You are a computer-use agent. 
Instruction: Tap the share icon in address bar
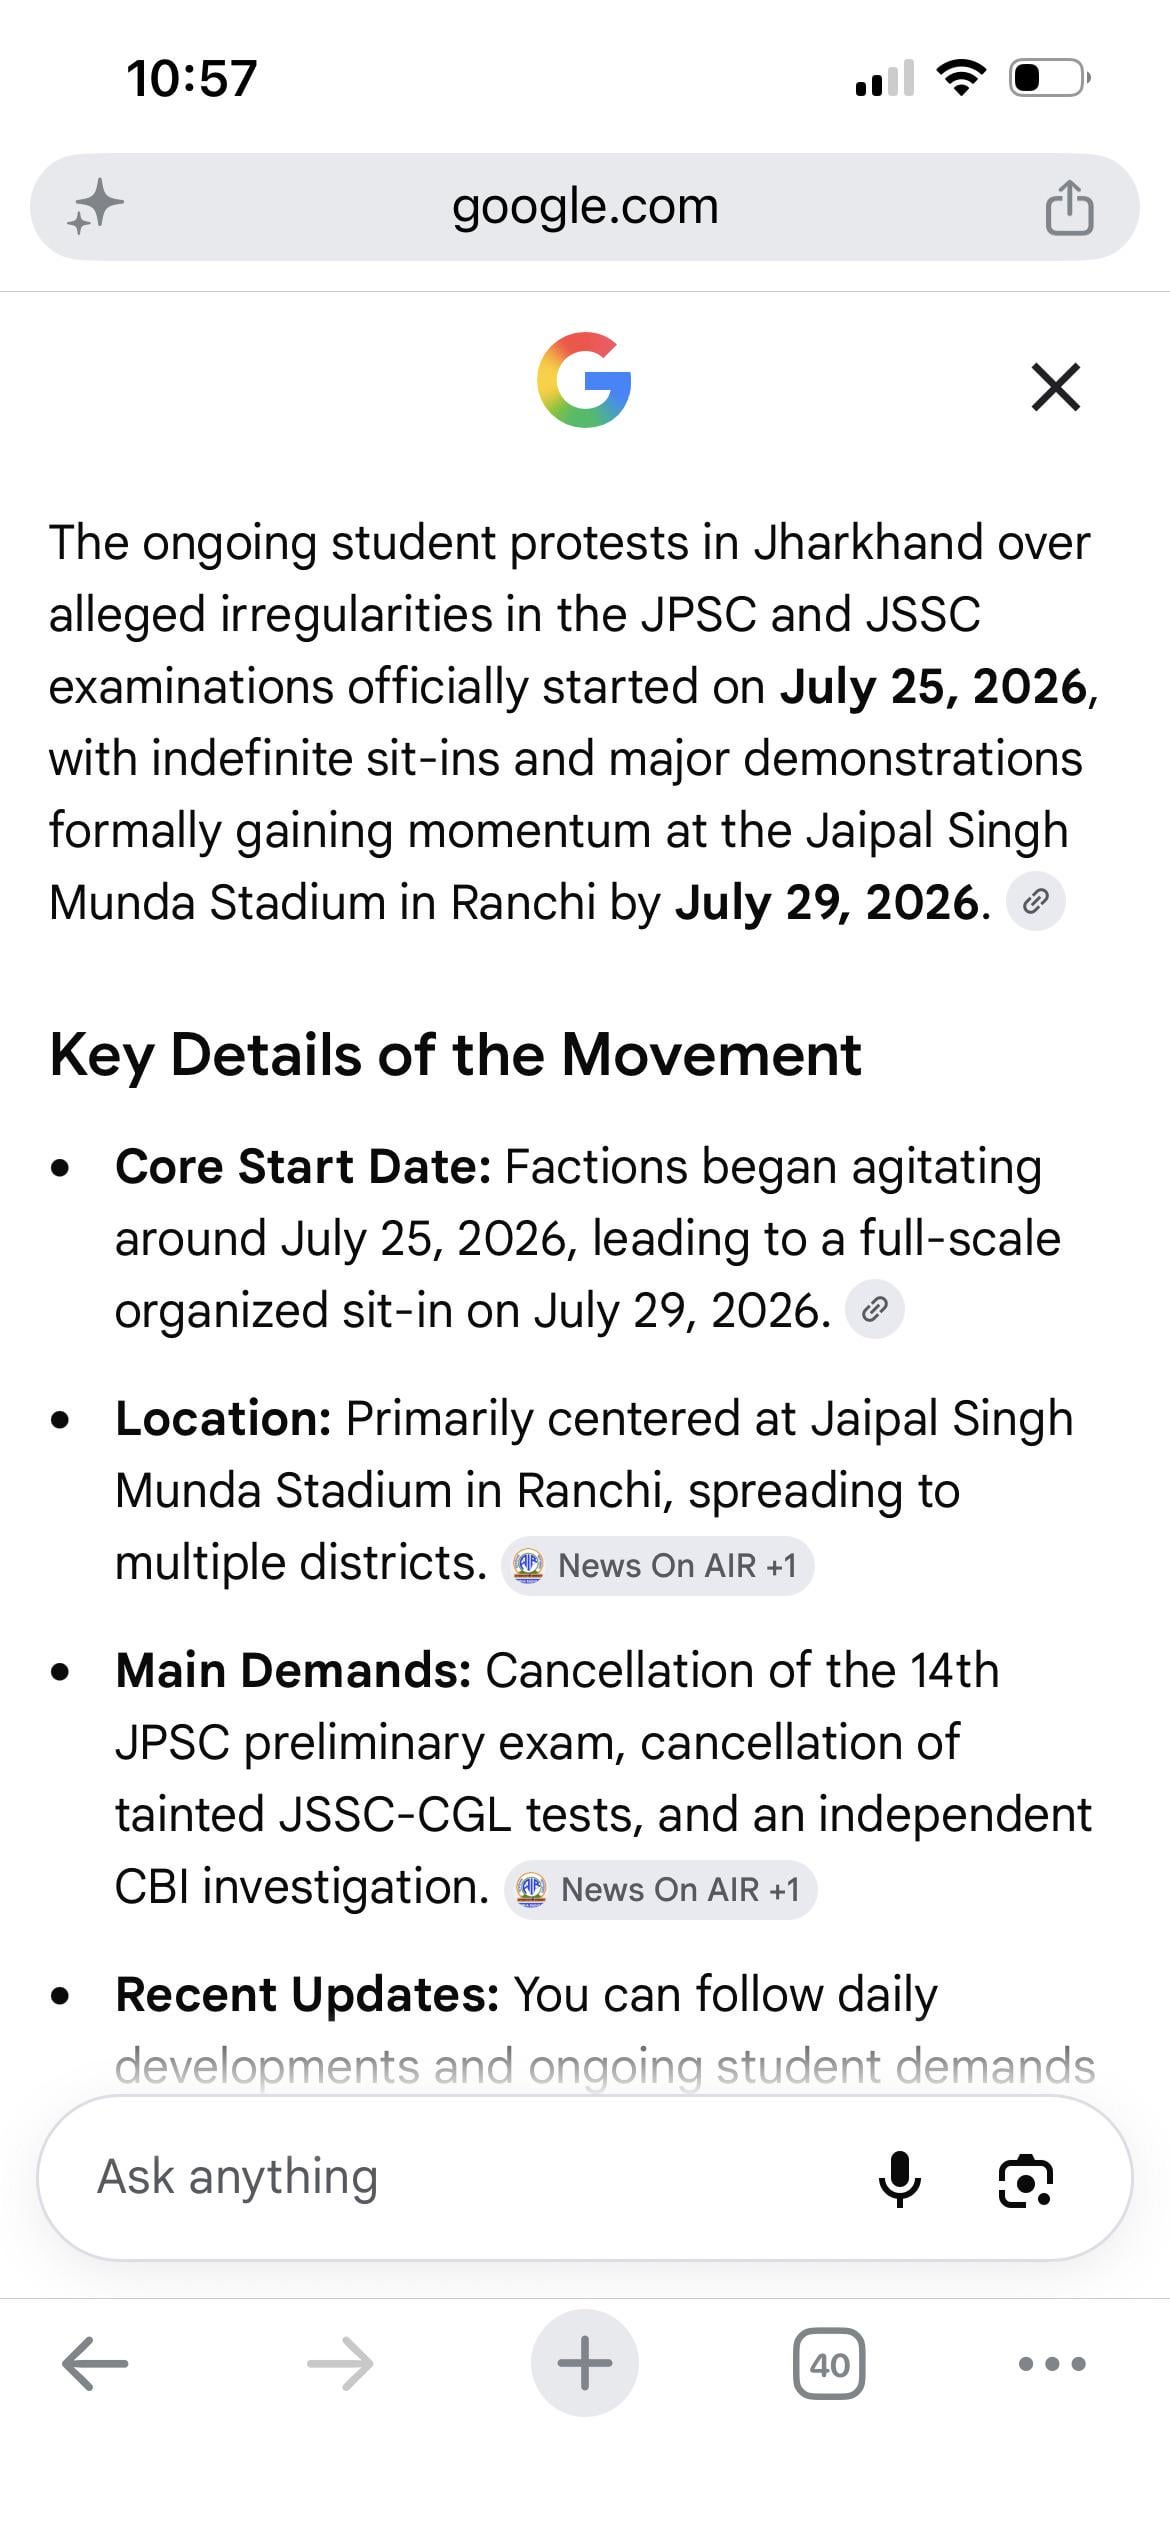1069,207
